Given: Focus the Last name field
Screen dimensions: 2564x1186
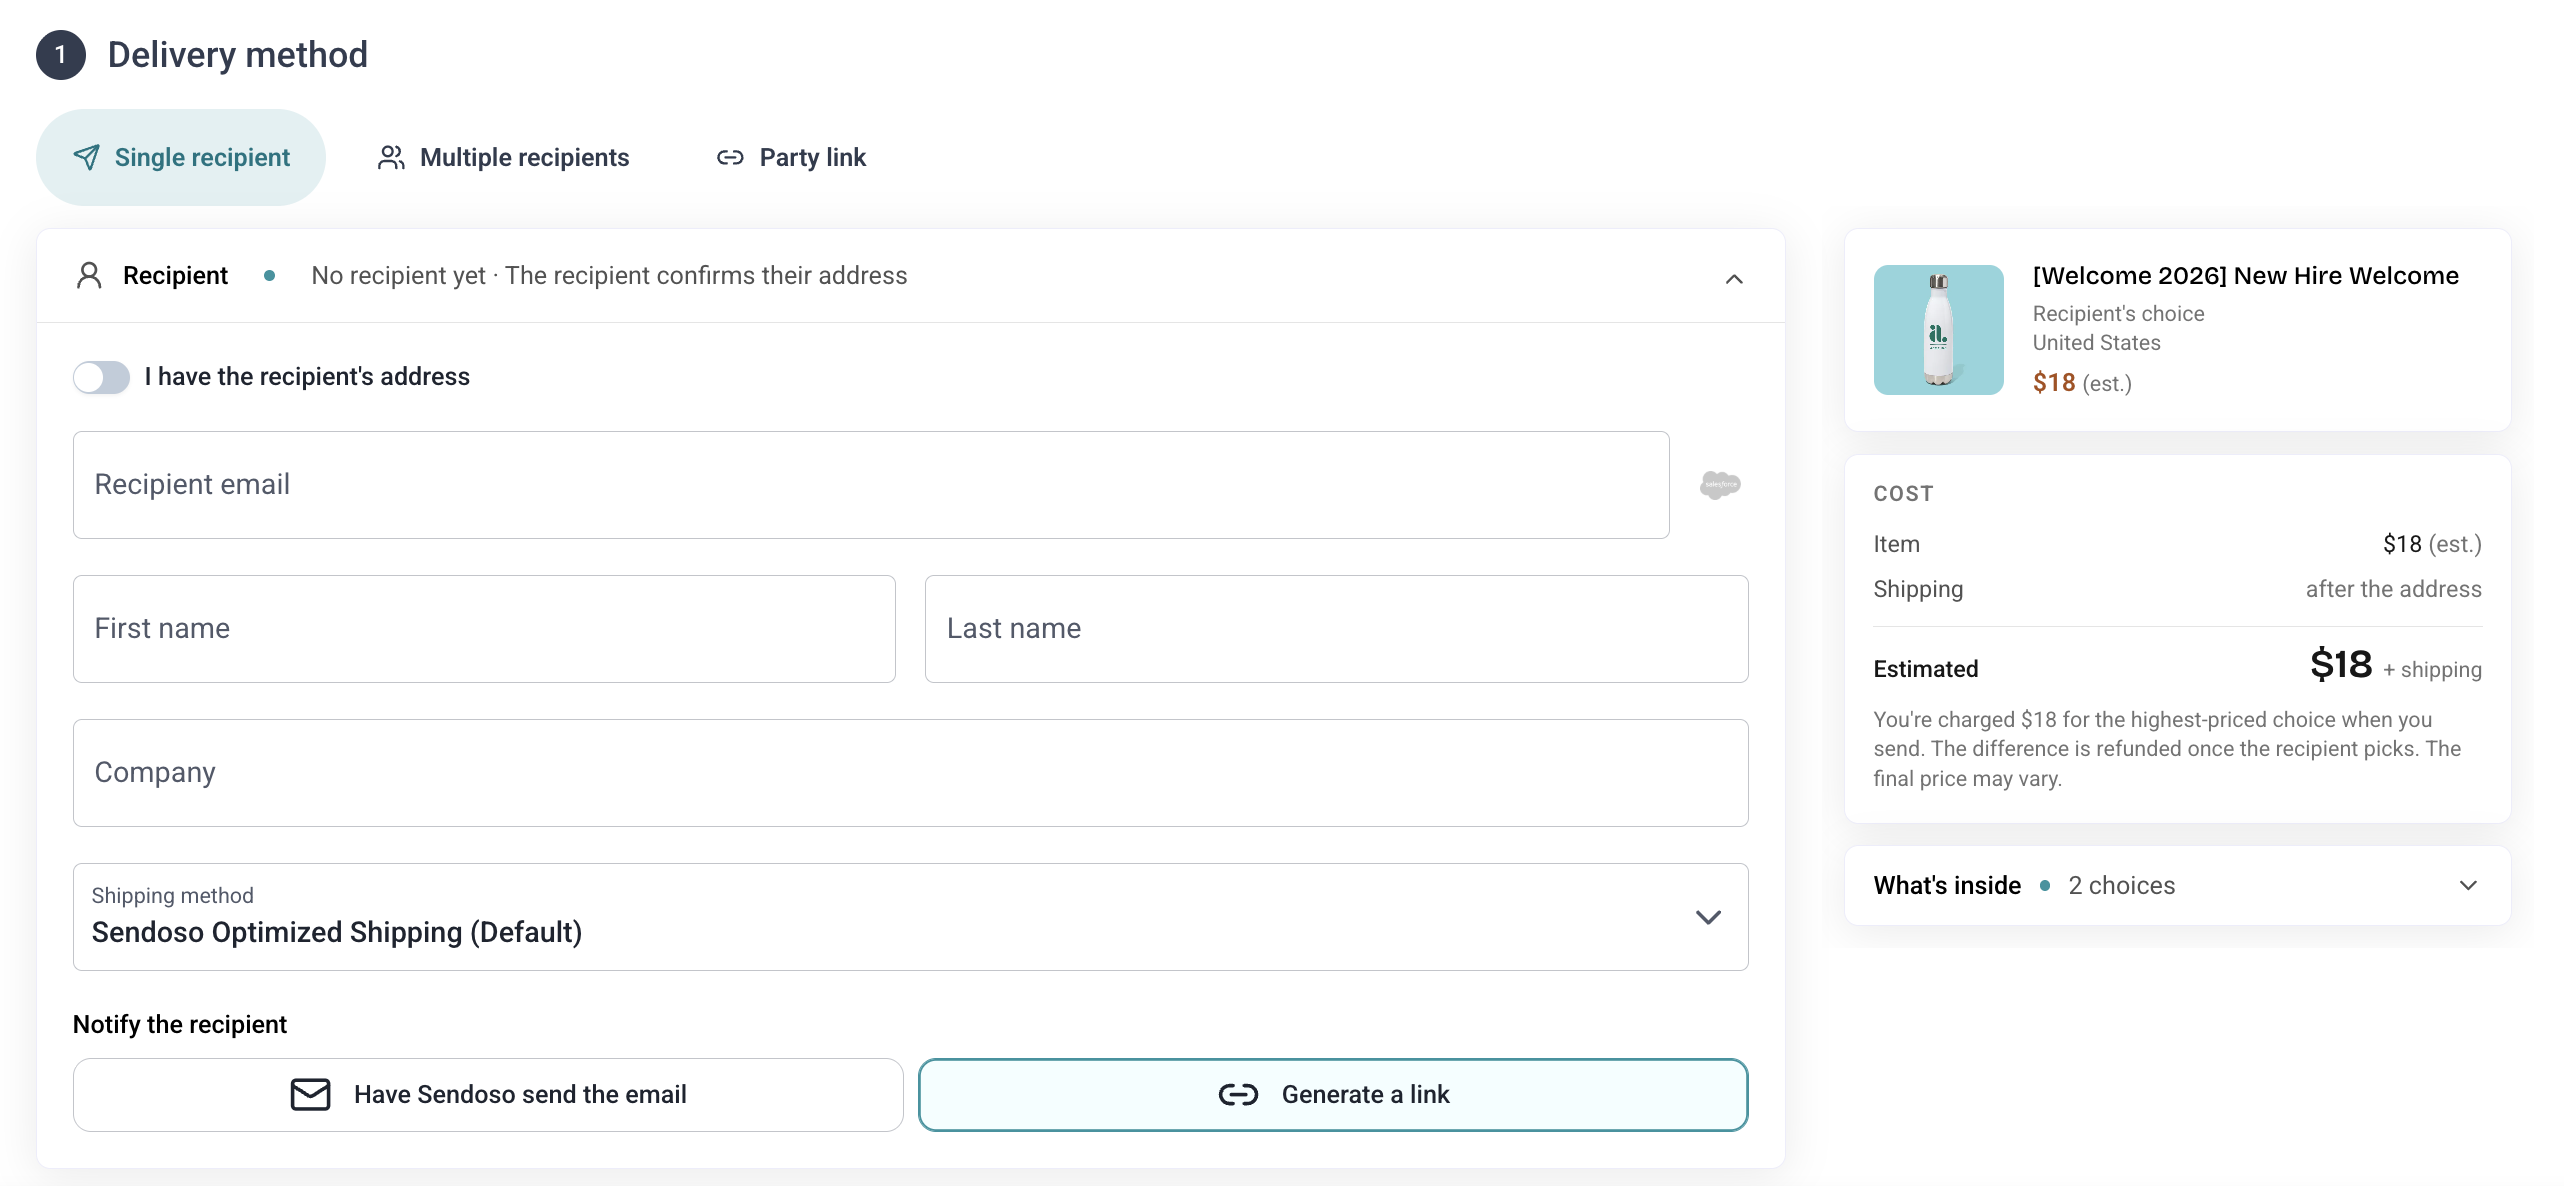Looking at the screenshot, I should (x=1336, y=629).
